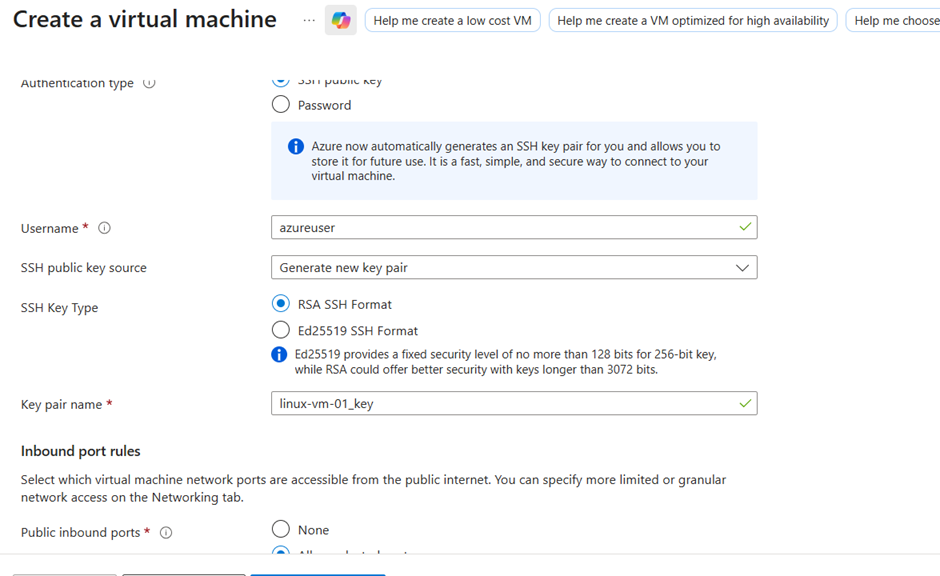Open the ellipsis menu beside the title
940x576 pixels.
point(309,20)
